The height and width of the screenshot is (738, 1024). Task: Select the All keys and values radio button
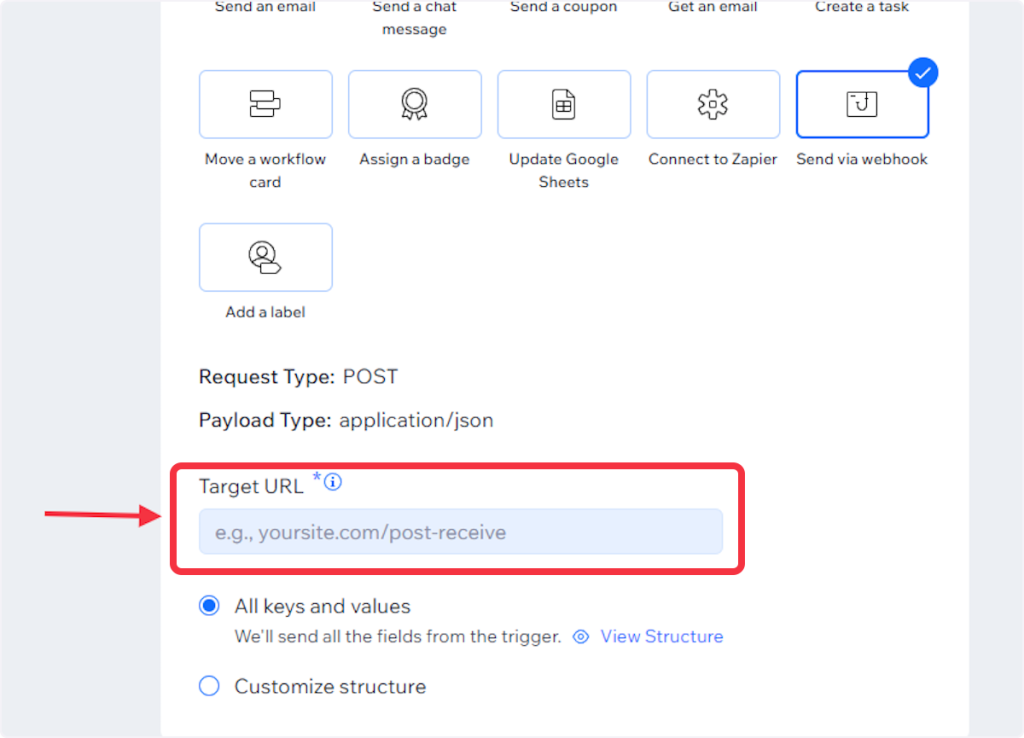(209, 606)
